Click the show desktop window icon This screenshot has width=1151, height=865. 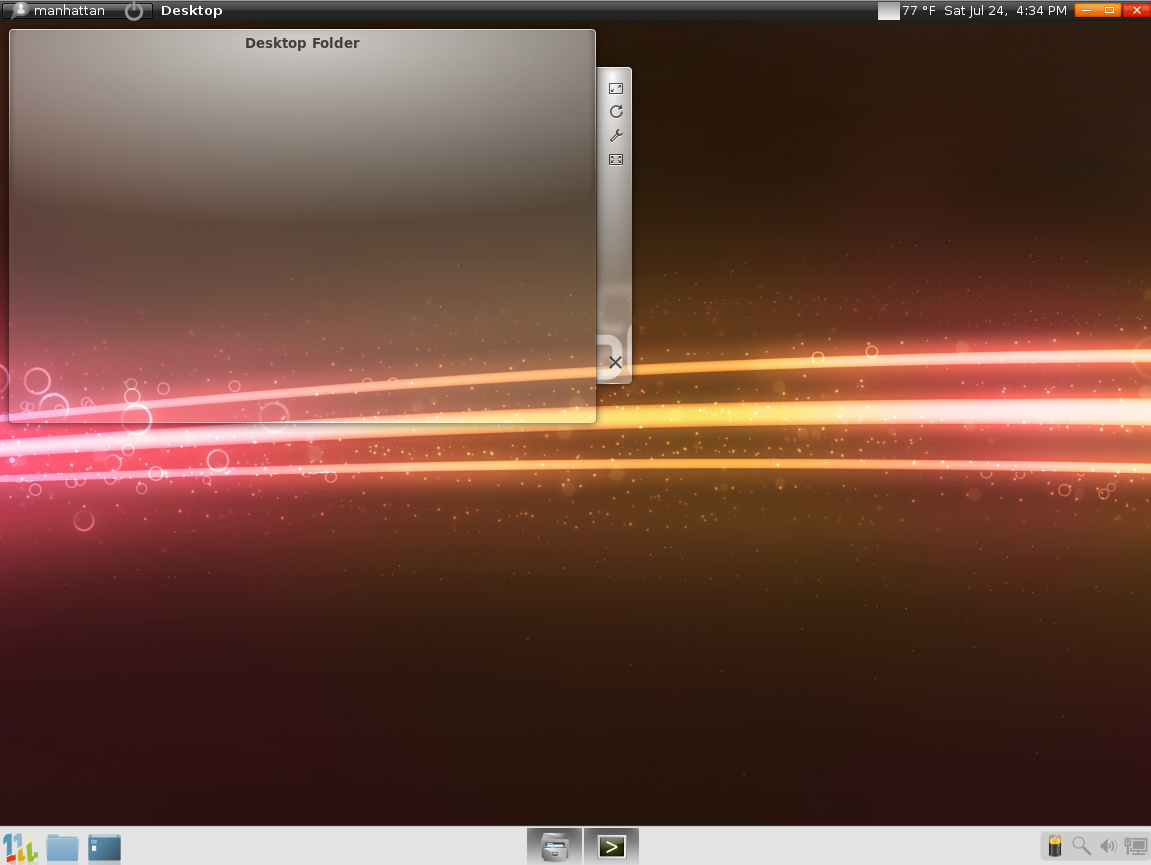104,847
